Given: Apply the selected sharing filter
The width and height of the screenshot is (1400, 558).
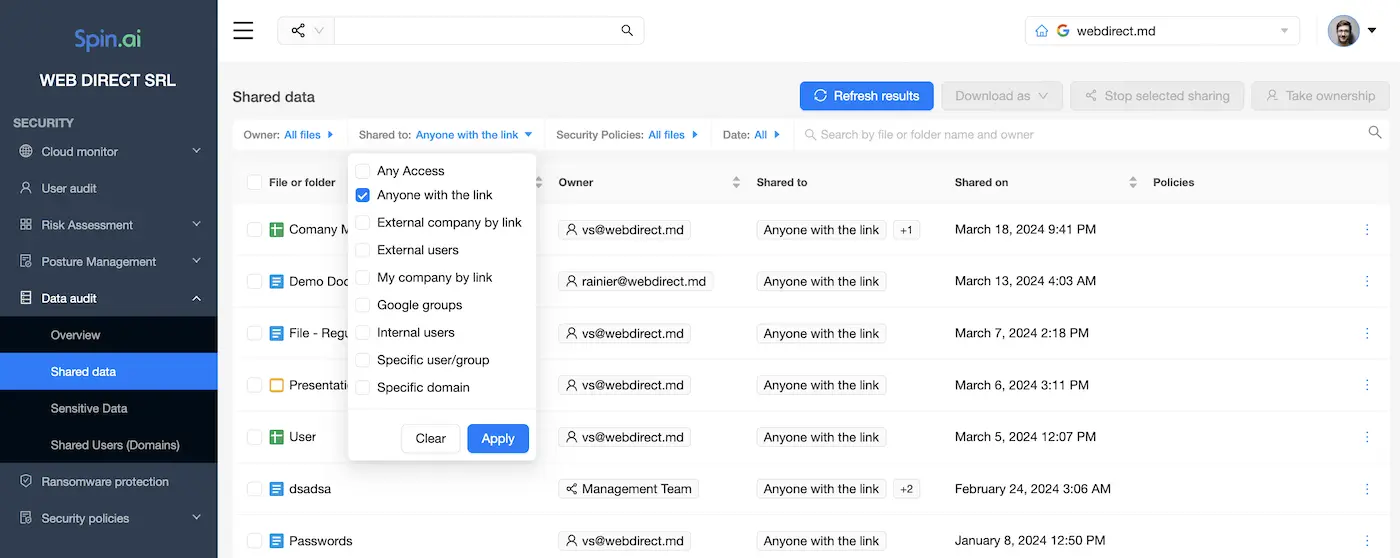Looking at the screenshot, I should tap(497, 438).
